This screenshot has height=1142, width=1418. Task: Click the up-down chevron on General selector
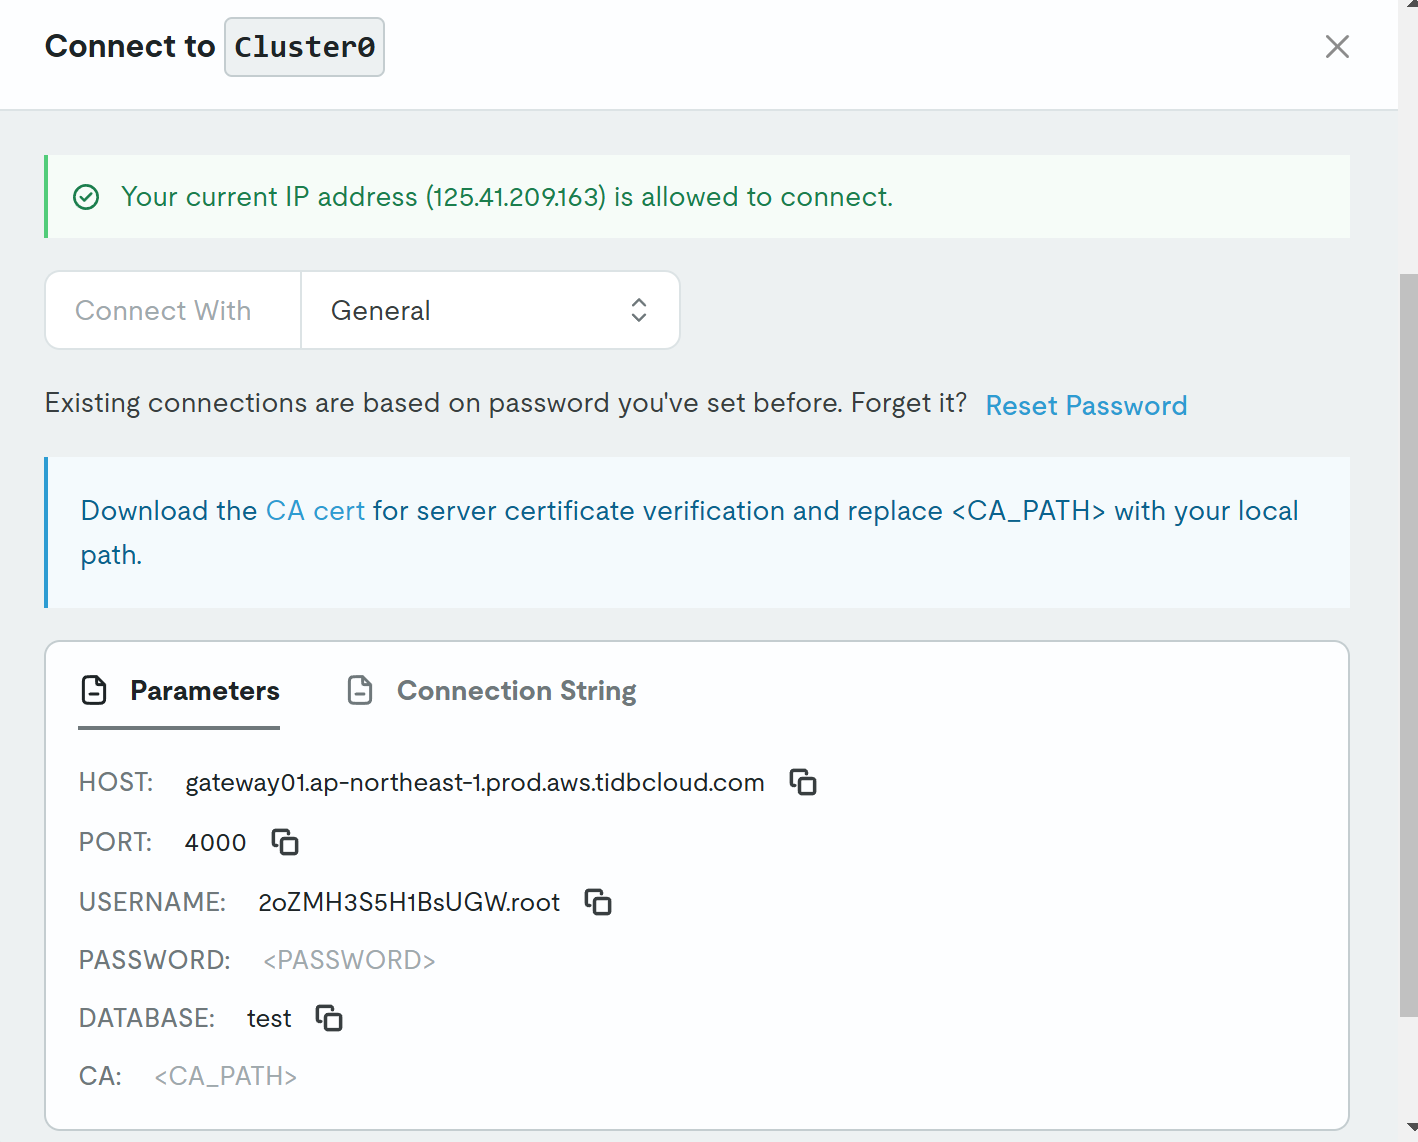[639, 311]
